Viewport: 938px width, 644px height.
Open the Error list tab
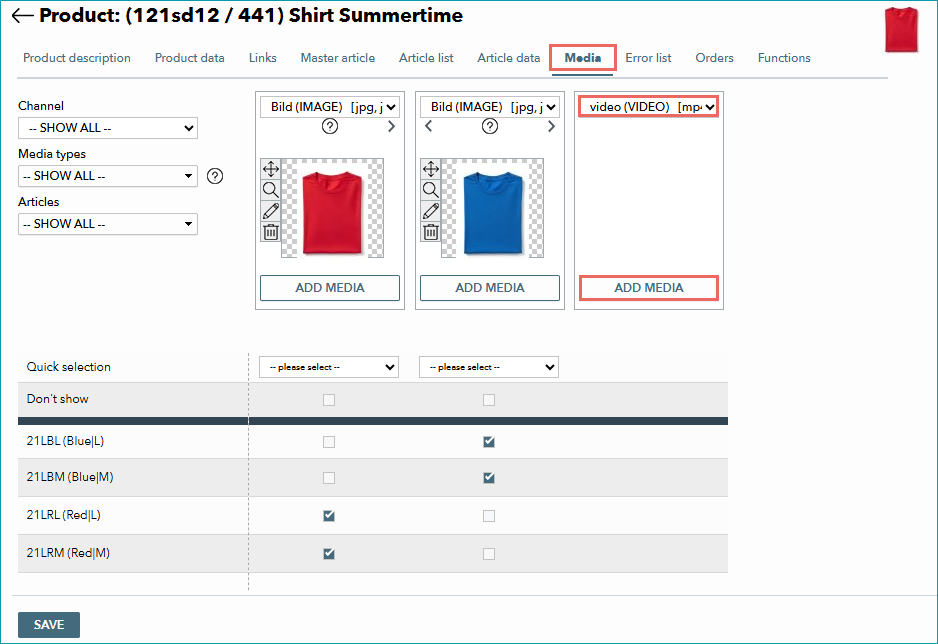point(648,58)
